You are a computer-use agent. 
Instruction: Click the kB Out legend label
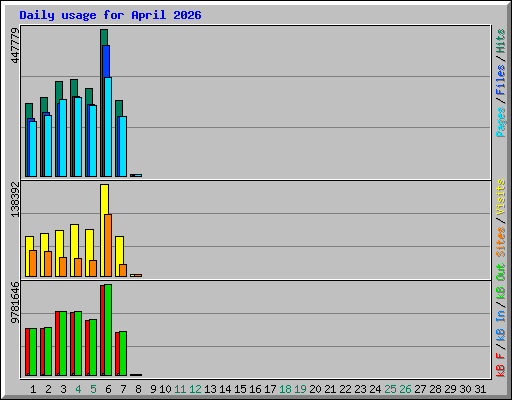[x=500, y=281]
